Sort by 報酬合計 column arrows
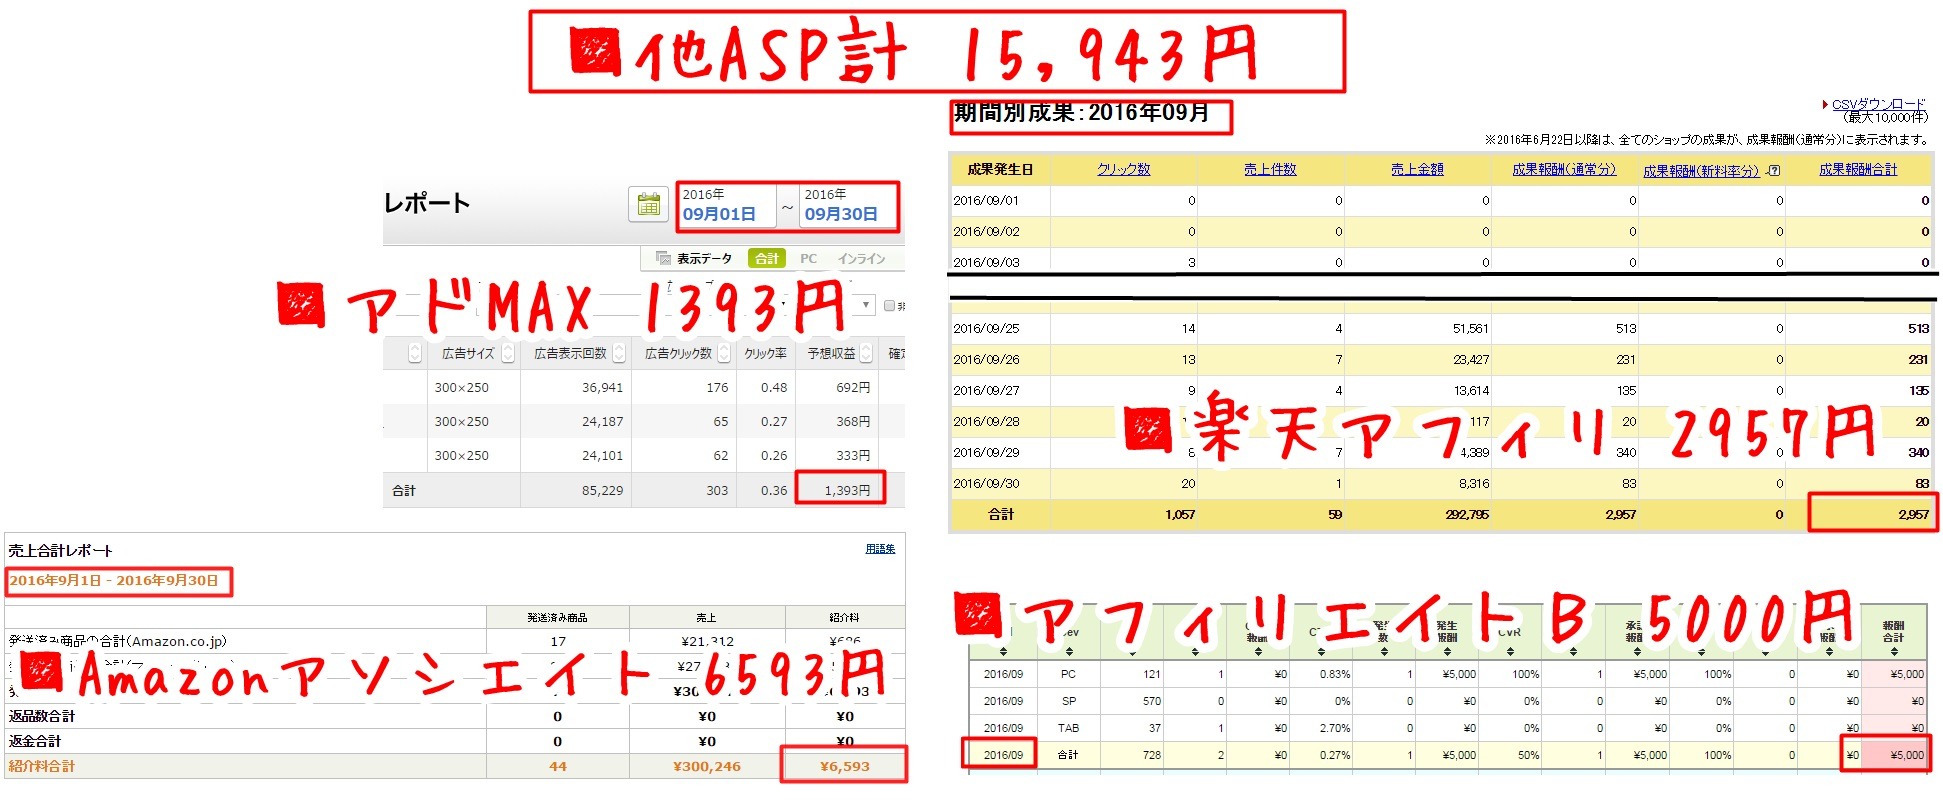The width and height of the screenshot is (1943, 800). 1893,651
